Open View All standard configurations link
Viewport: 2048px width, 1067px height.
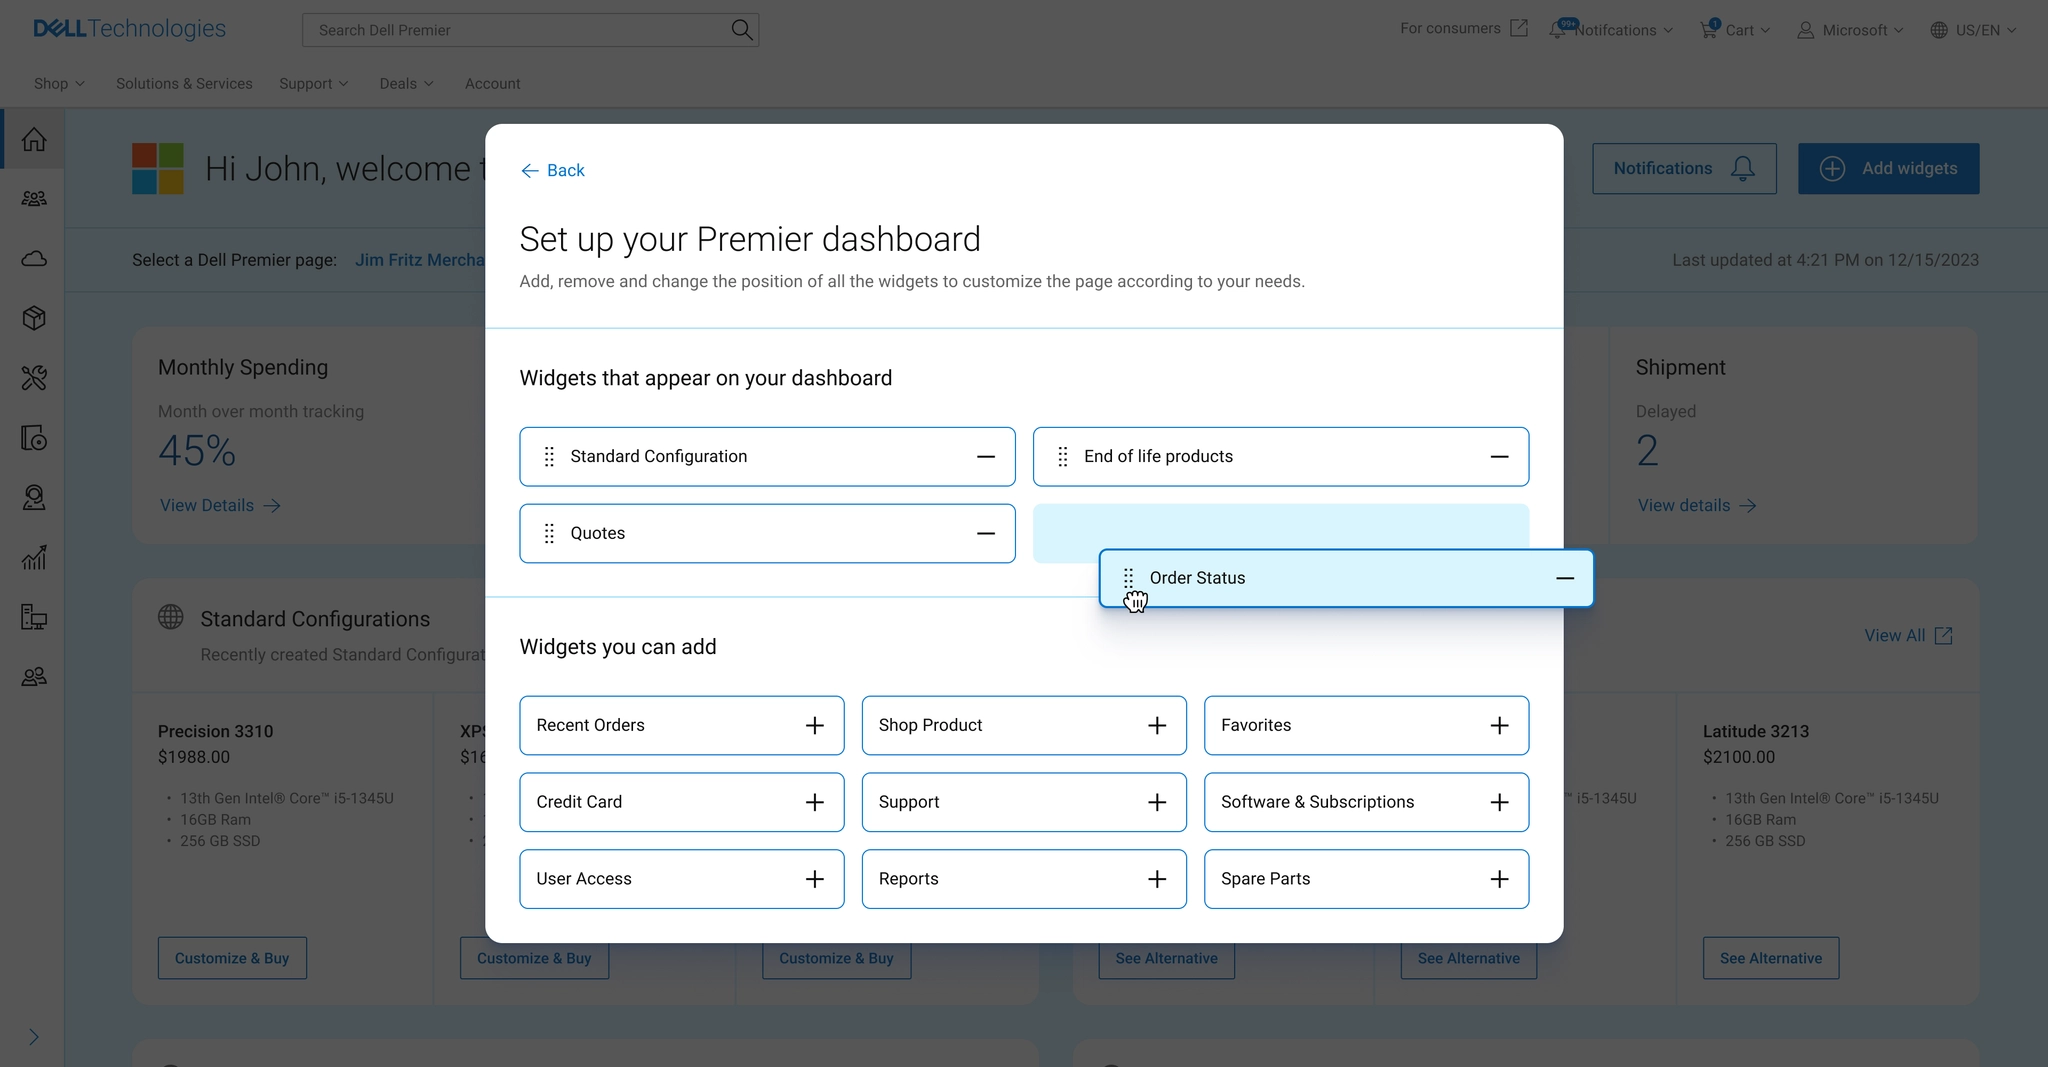coord(1908,636)
